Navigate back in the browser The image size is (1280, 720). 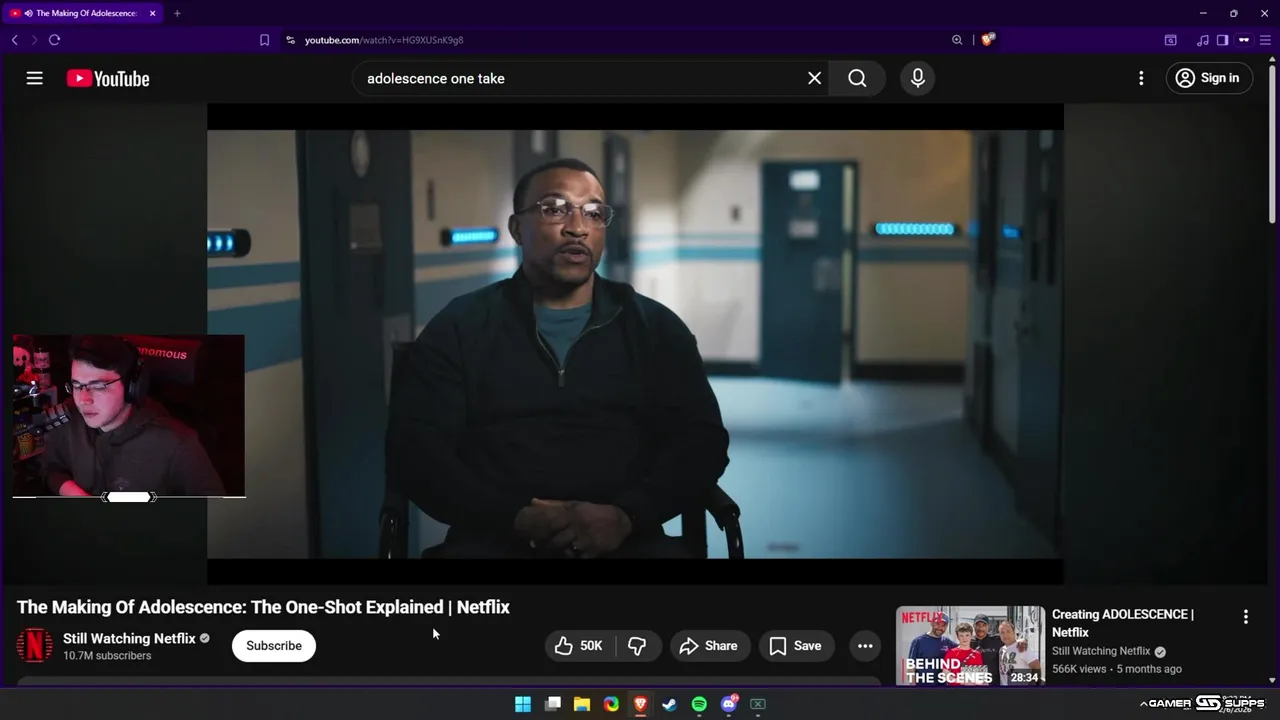click(x=14, y=40)
